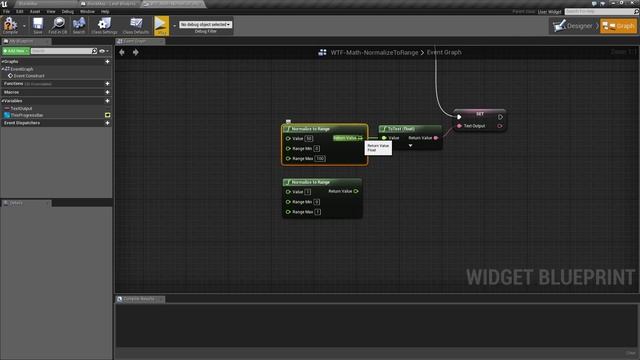Open My Blueprint view options eye dropdown
The height and width of the screenshot is (360, 640).
pos(104,51)
